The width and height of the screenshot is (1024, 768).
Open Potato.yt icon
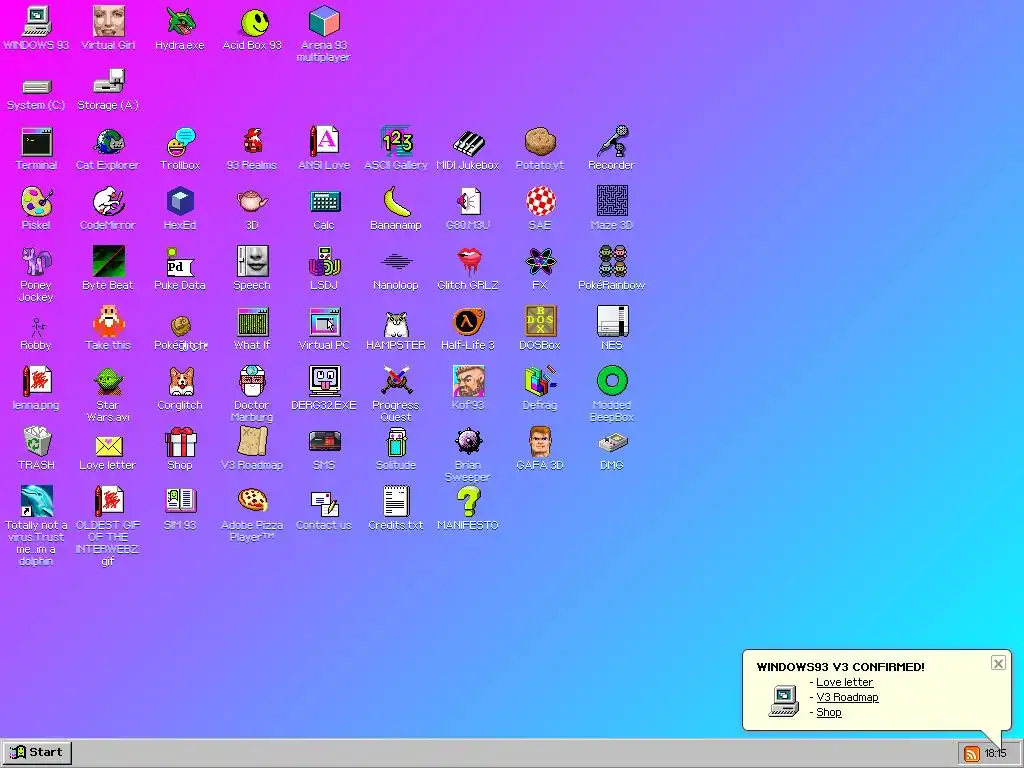tap(540, 141)
